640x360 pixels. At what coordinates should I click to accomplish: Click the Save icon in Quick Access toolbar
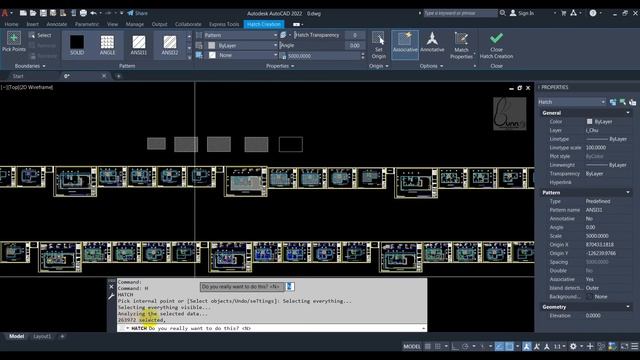click(43, 13)
